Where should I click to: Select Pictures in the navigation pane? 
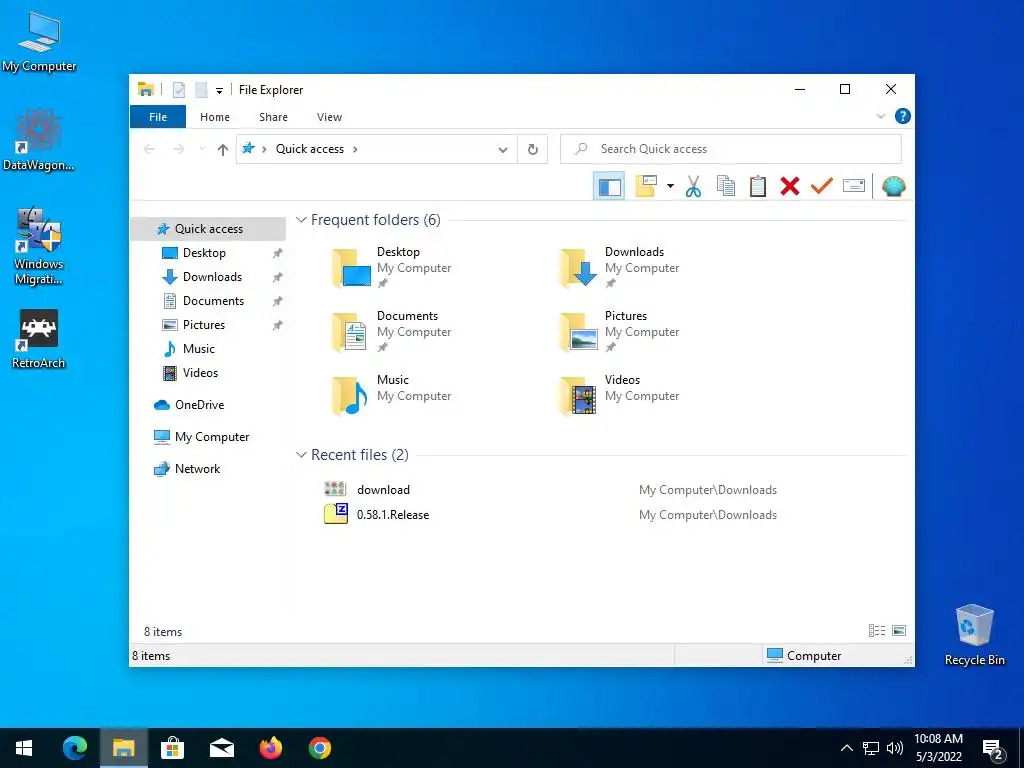click(203, 325)
